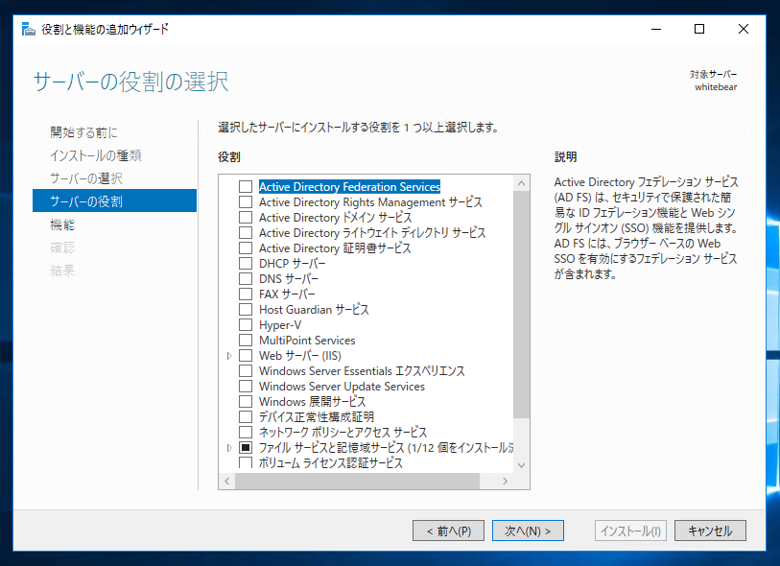The image size is (780, 566).
Task: Go to 開始する前に step
Action: click(84, 132)
